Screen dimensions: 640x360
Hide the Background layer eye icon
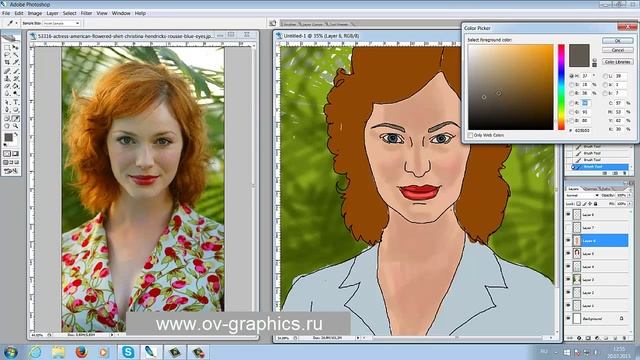coord(568,318)
